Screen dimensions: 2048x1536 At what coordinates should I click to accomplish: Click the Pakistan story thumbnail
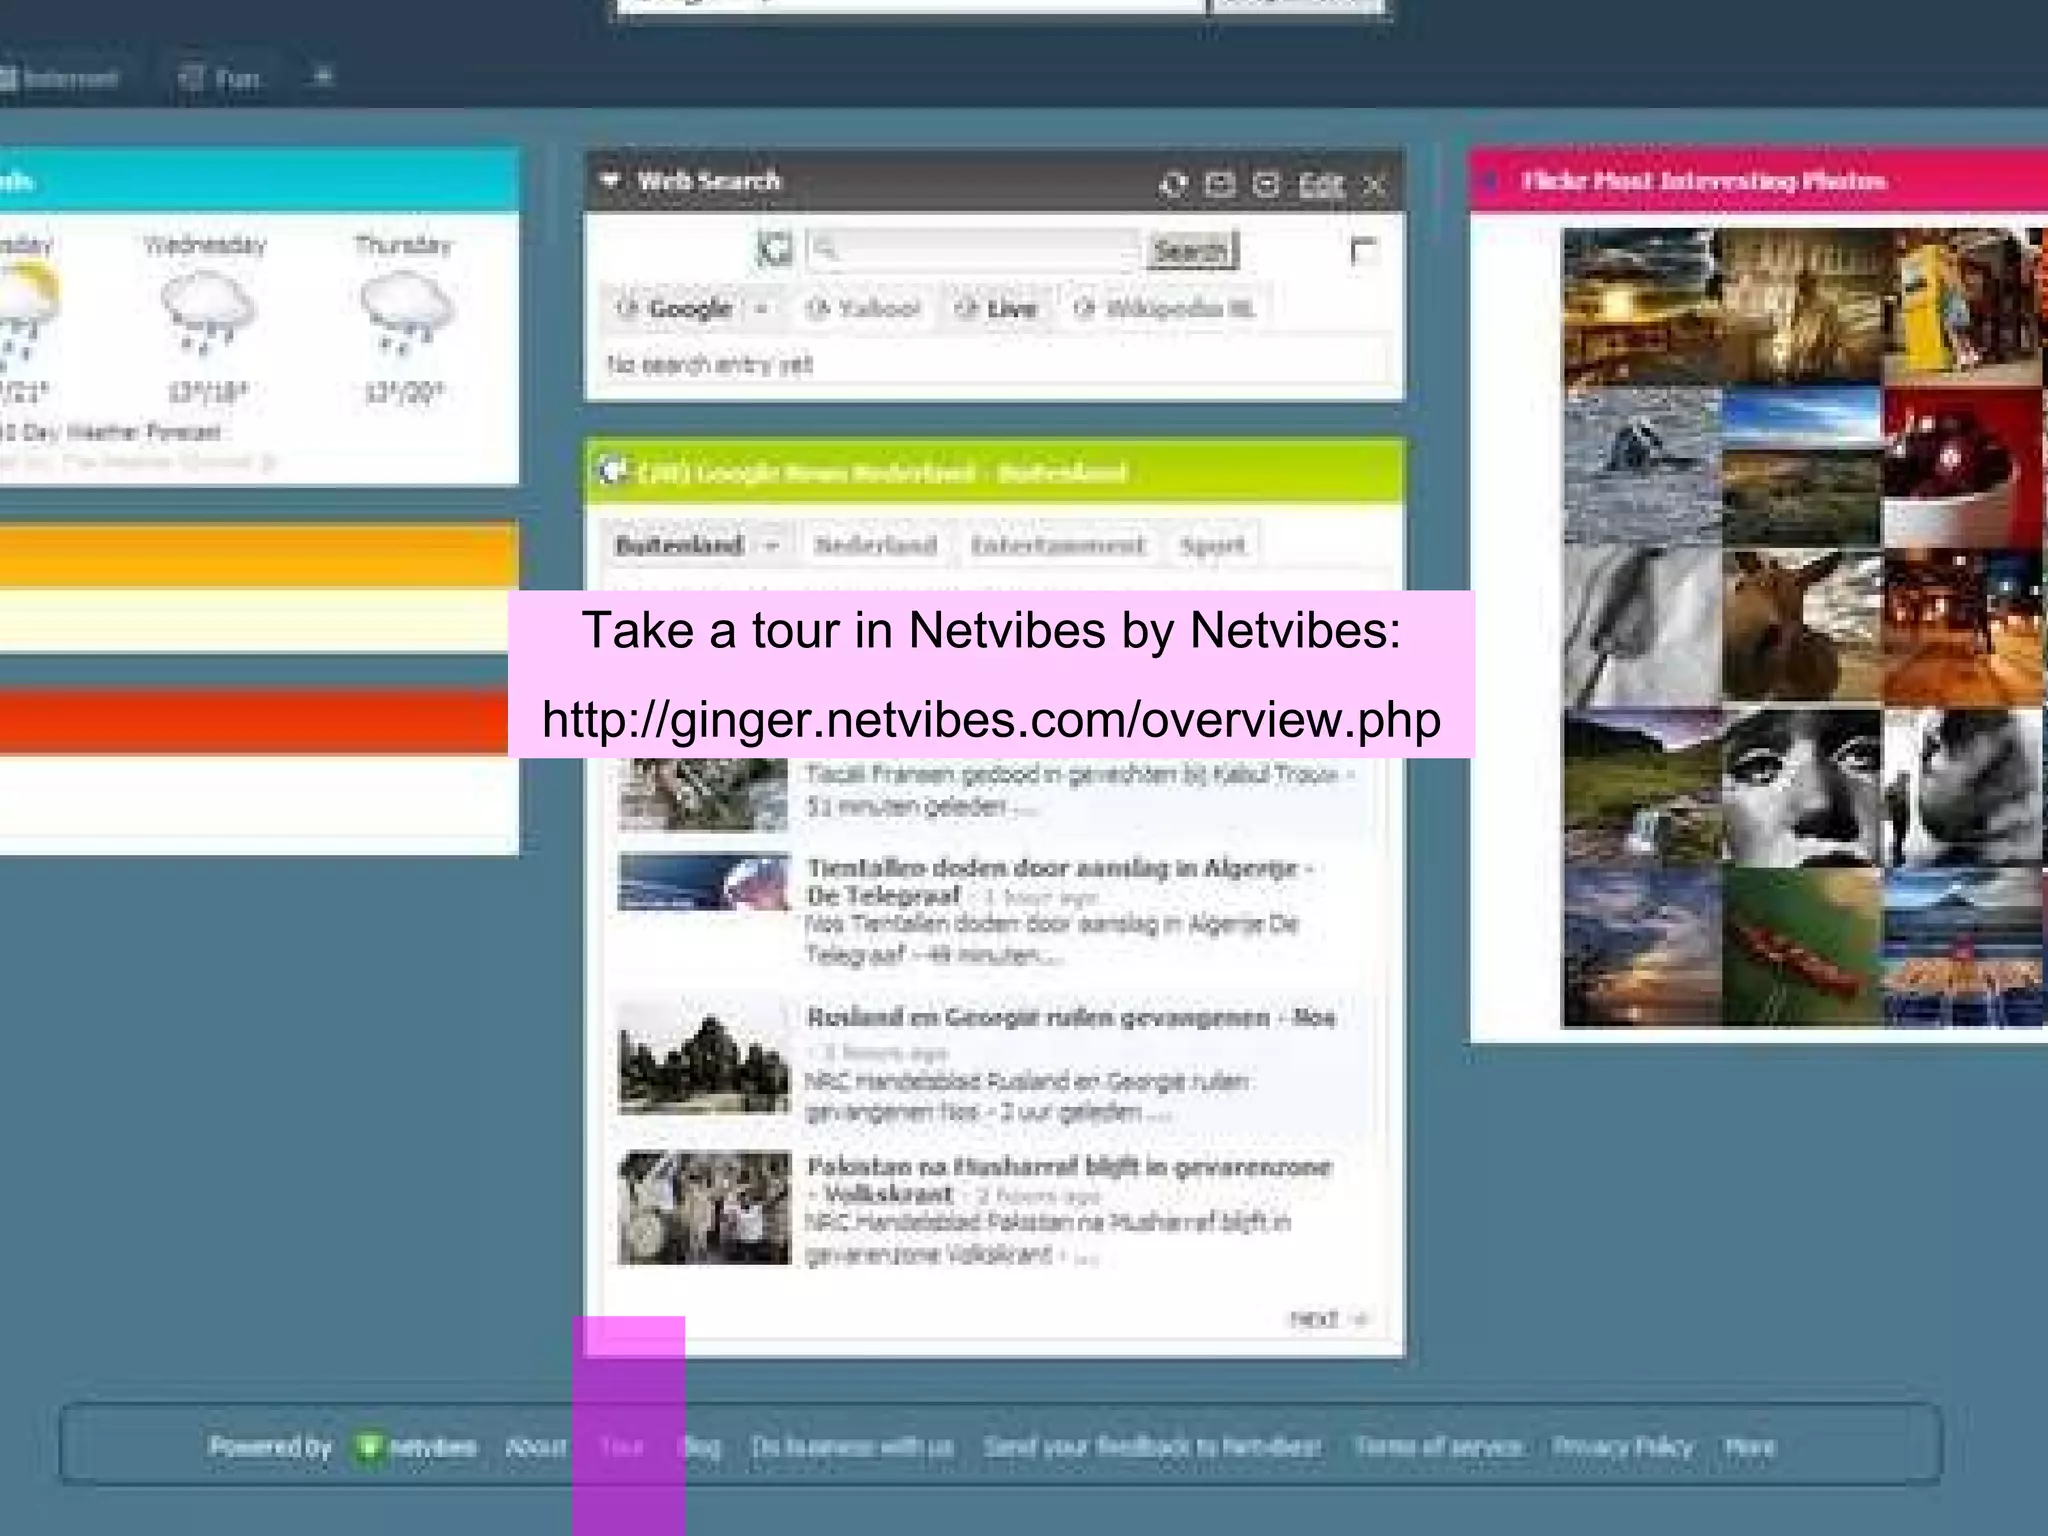click(703, 1208)
